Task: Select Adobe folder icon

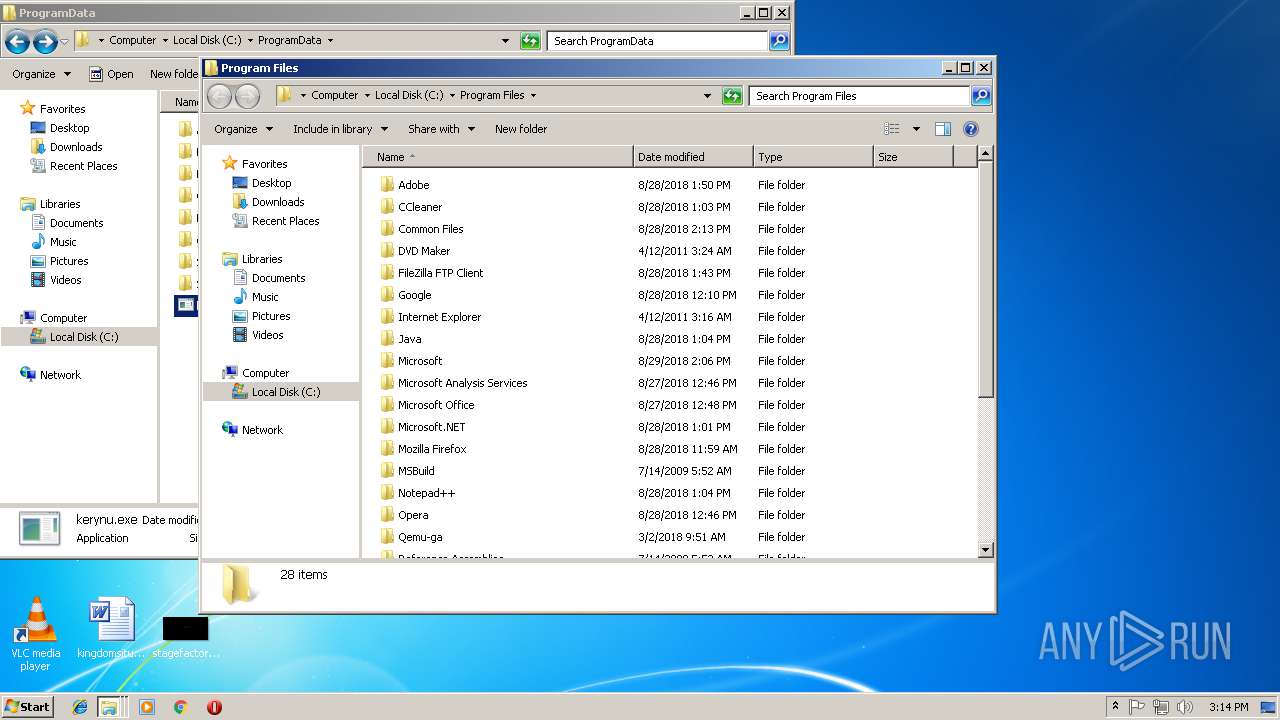Action: (x=387, y=185)
